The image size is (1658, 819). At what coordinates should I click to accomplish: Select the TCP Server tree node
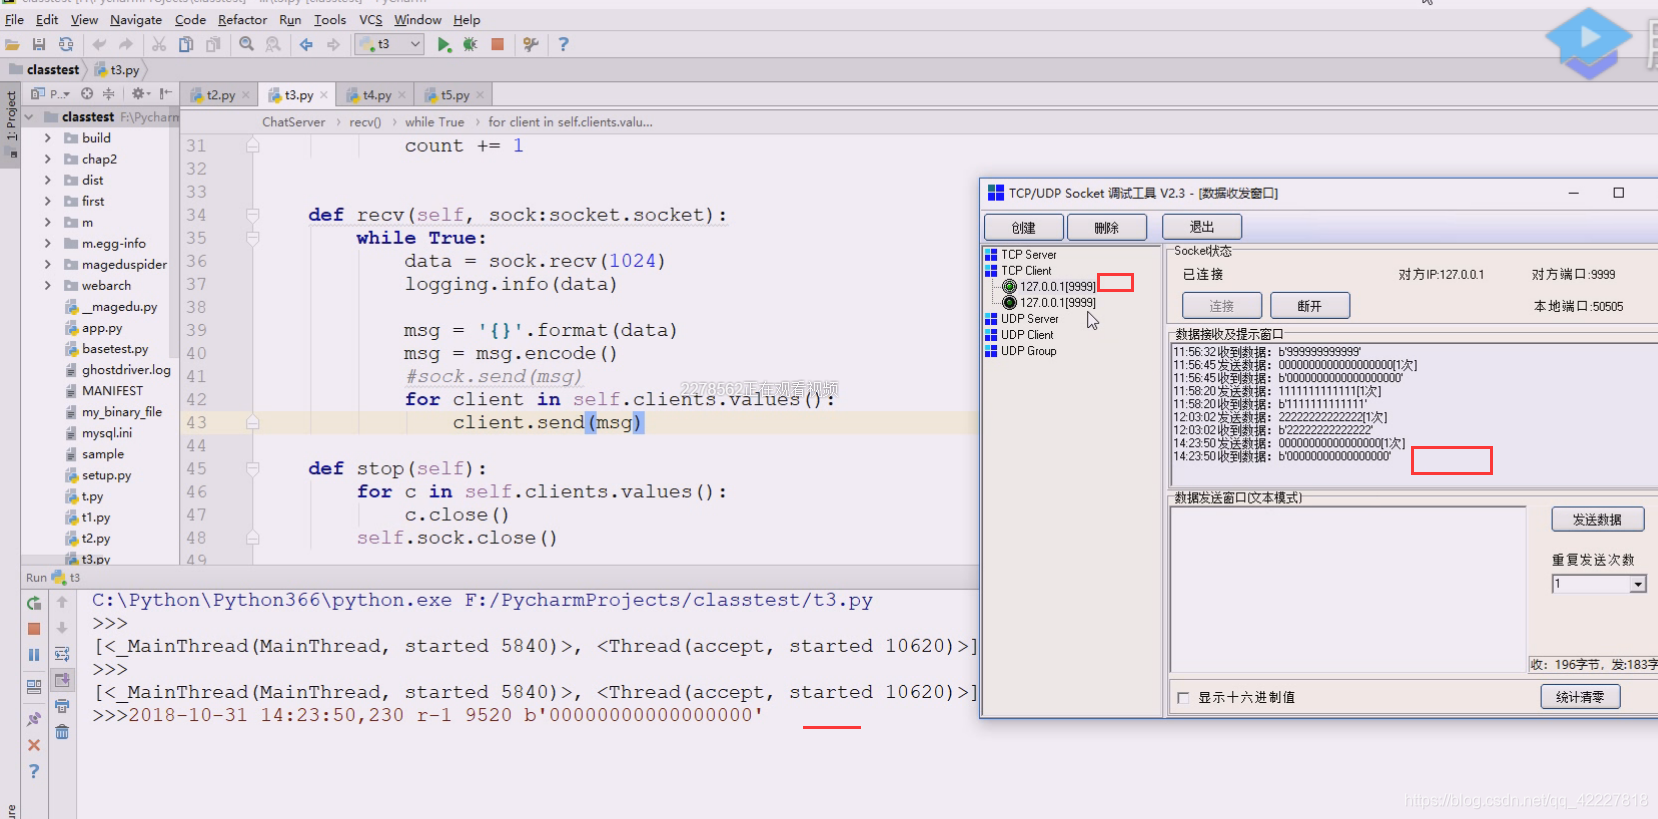point(1028,255)
